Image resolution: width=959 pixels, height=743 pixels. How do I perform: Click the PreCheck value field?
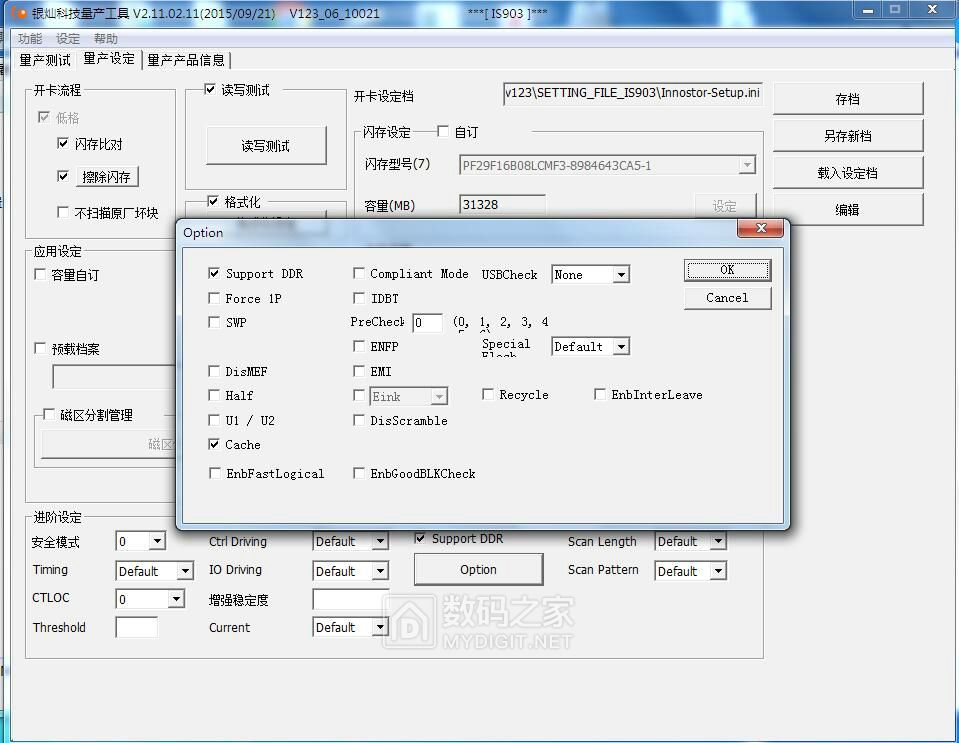428,322
